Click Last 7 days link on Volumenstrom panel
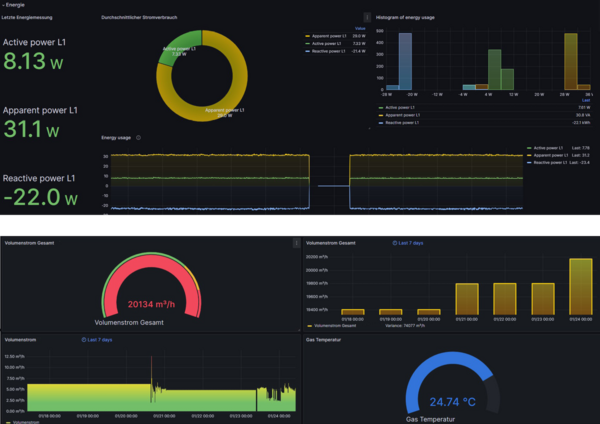 [99, 340]
